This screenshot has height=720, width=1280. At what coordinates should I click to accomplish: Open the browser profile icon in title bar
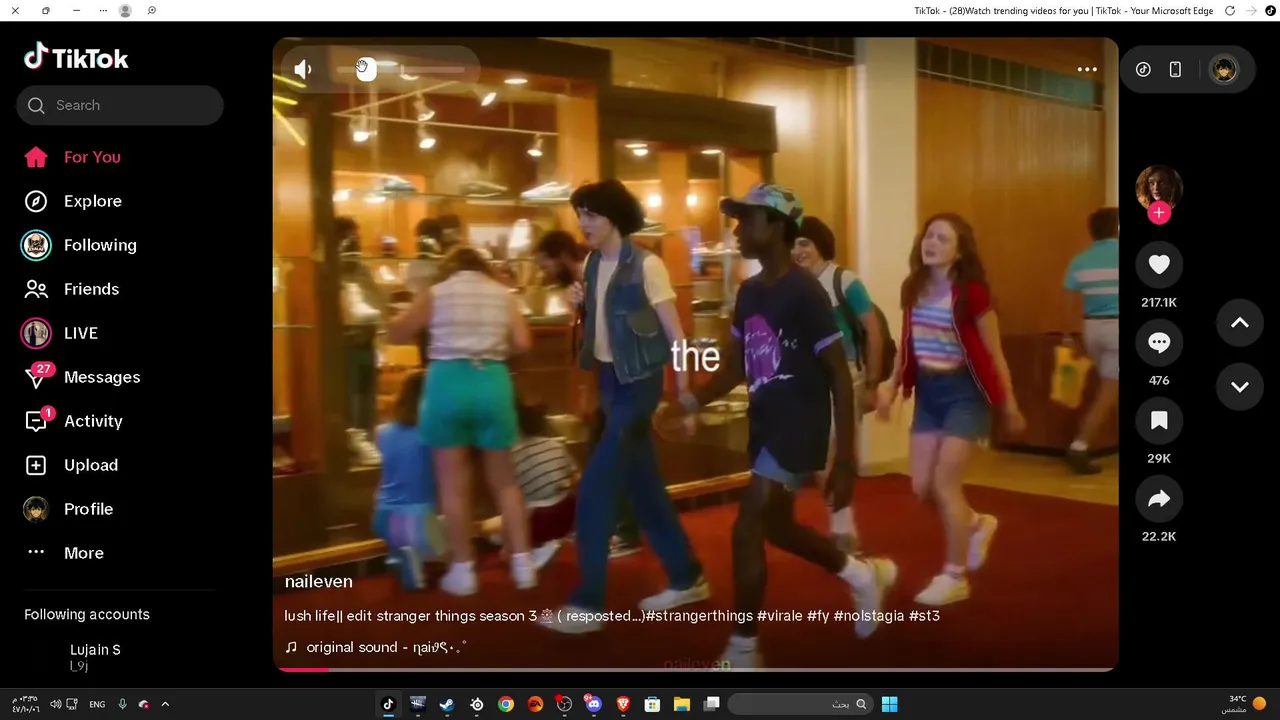[125, 10]
